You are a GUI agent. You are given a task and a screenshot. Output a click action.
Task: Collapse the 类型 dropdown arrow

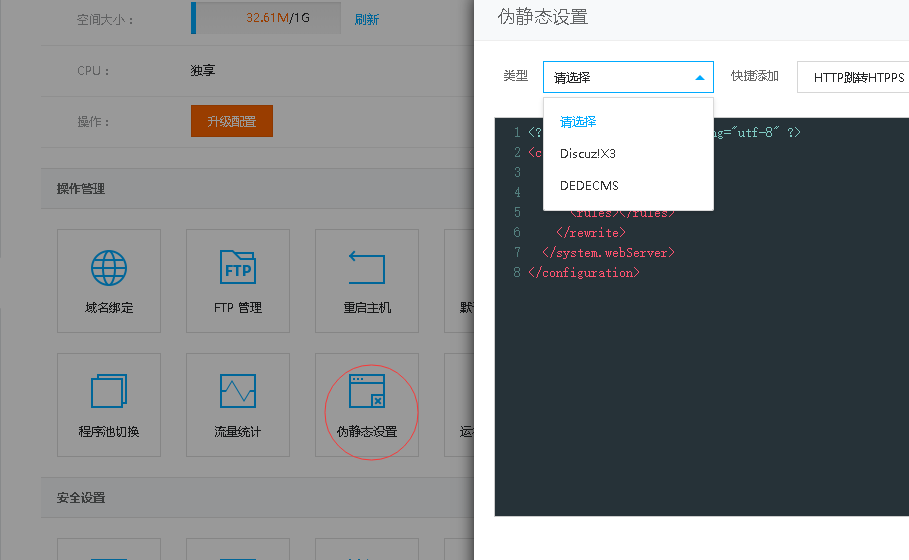click(700, 78)
